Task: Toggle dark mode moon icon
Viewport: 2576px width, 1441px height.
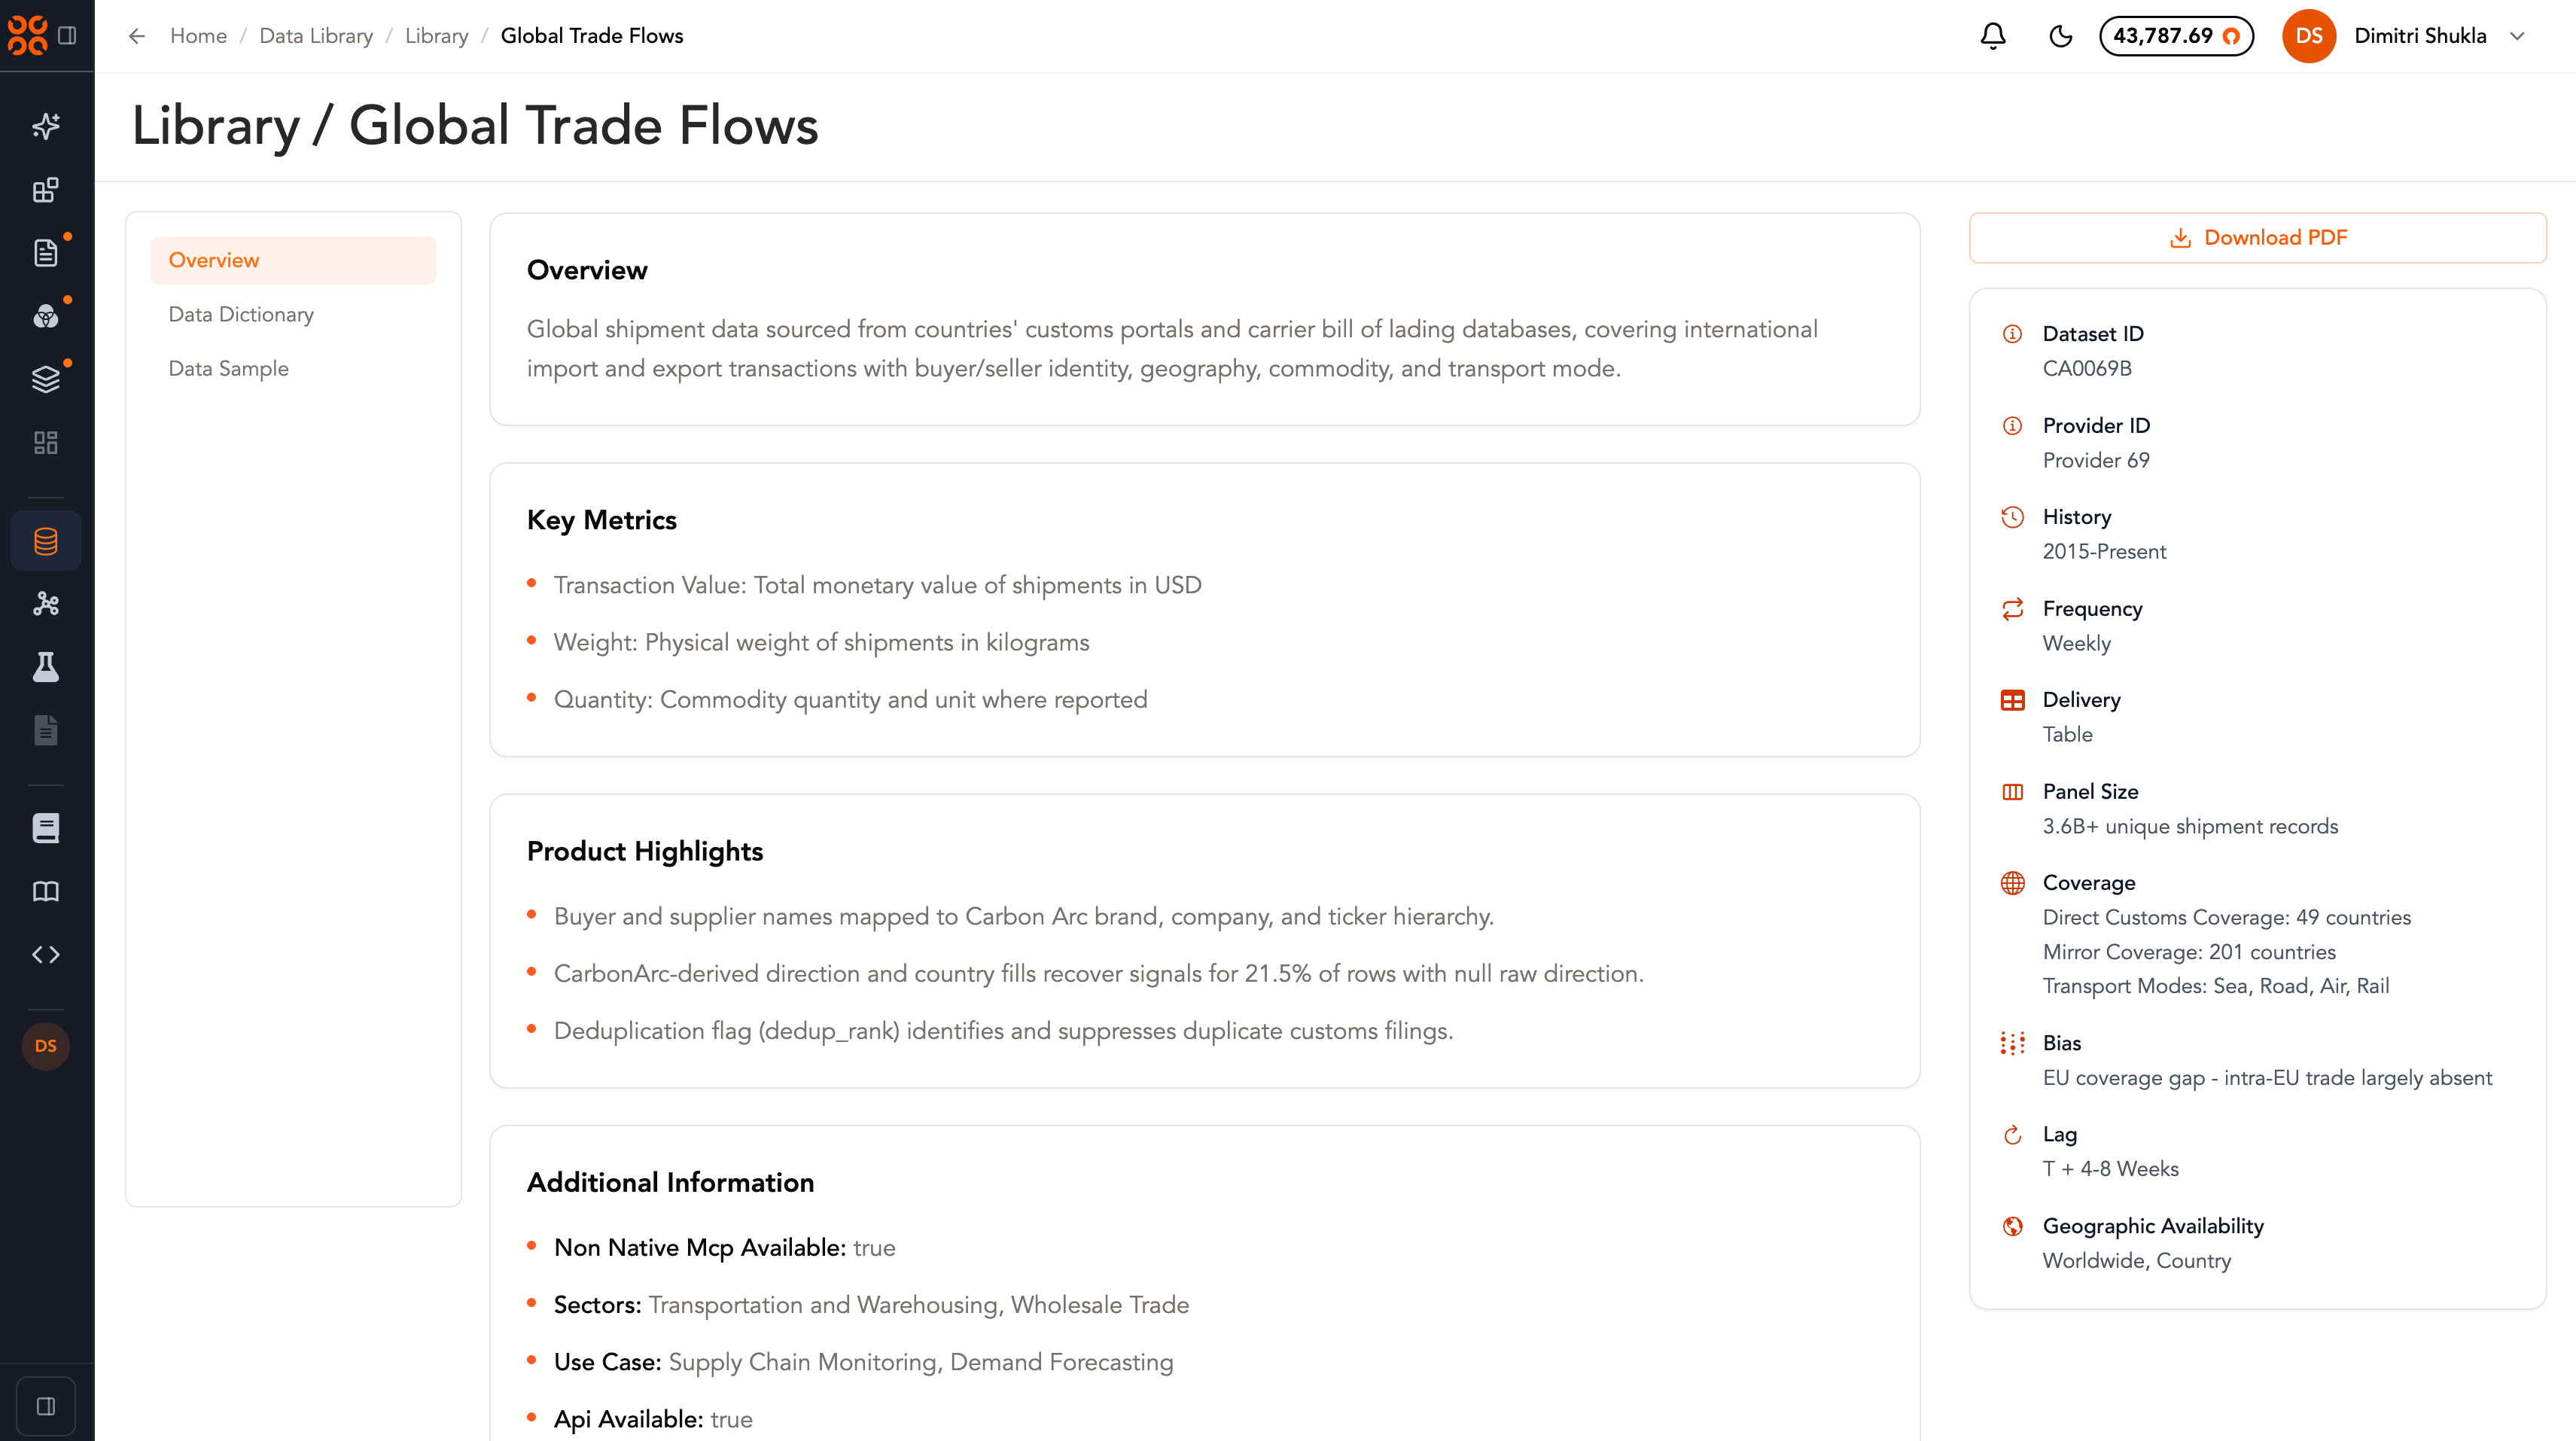Action: click(2060, 36)
